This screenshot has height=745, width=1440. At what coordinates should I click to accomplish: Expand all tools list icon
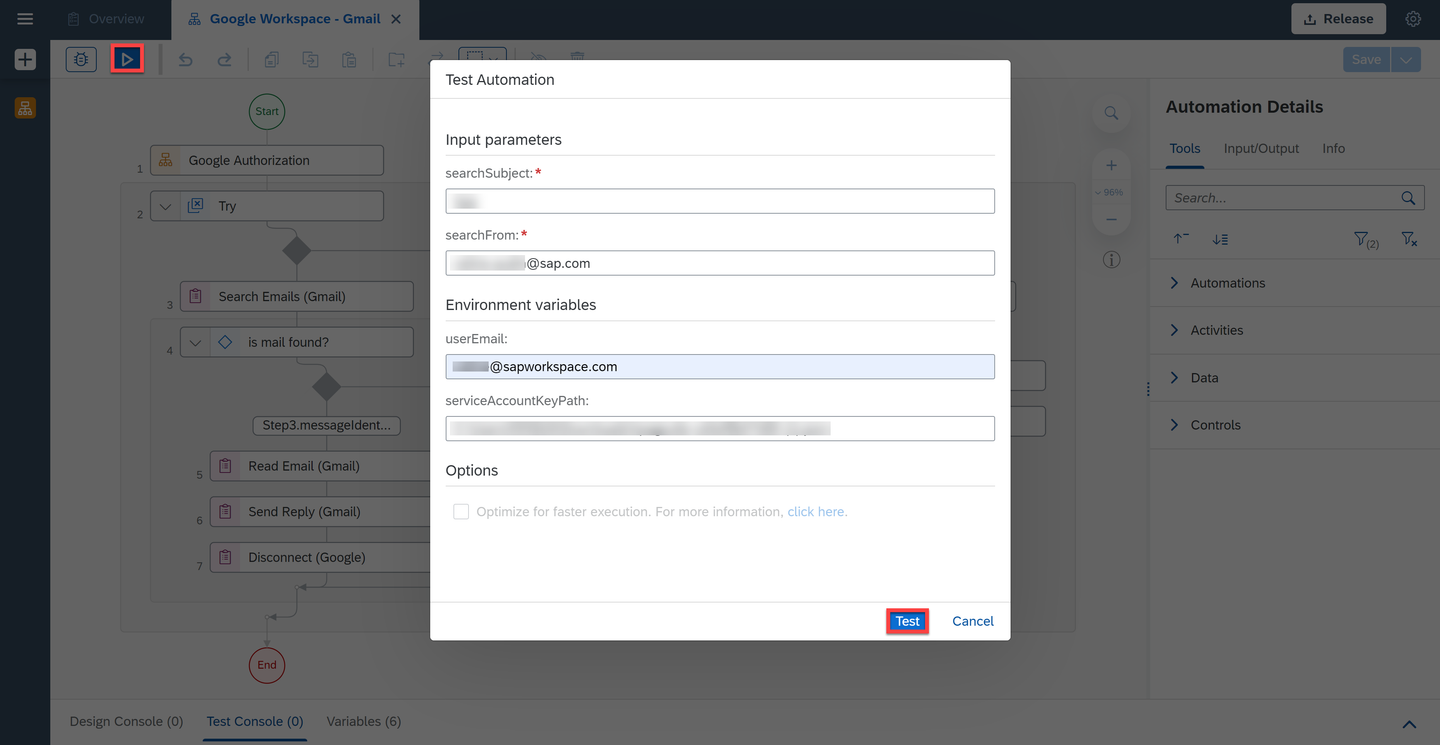point(1220,239)
